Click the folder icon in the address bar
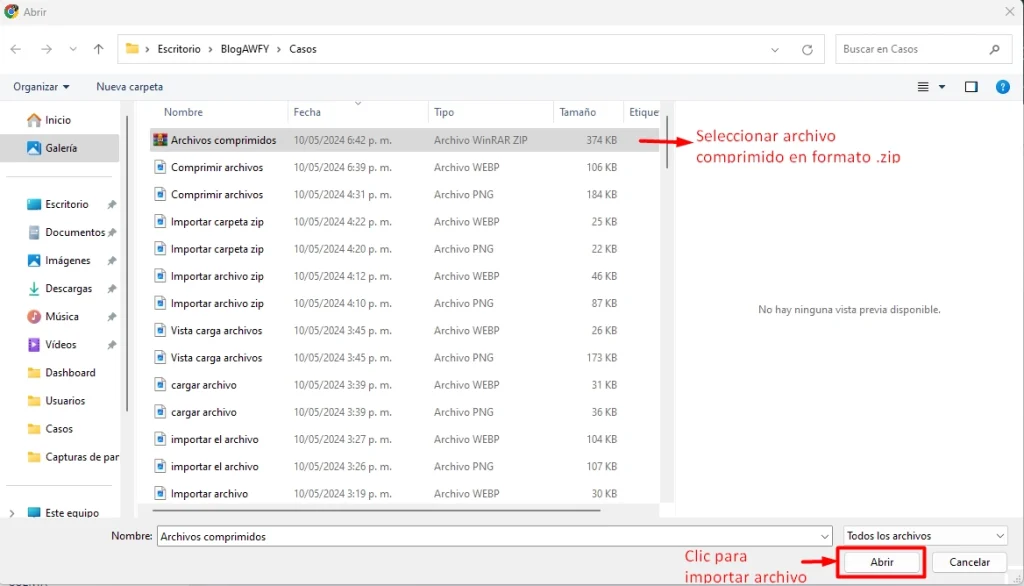The height and width of the screenshot is (586, 1024). 132,49
